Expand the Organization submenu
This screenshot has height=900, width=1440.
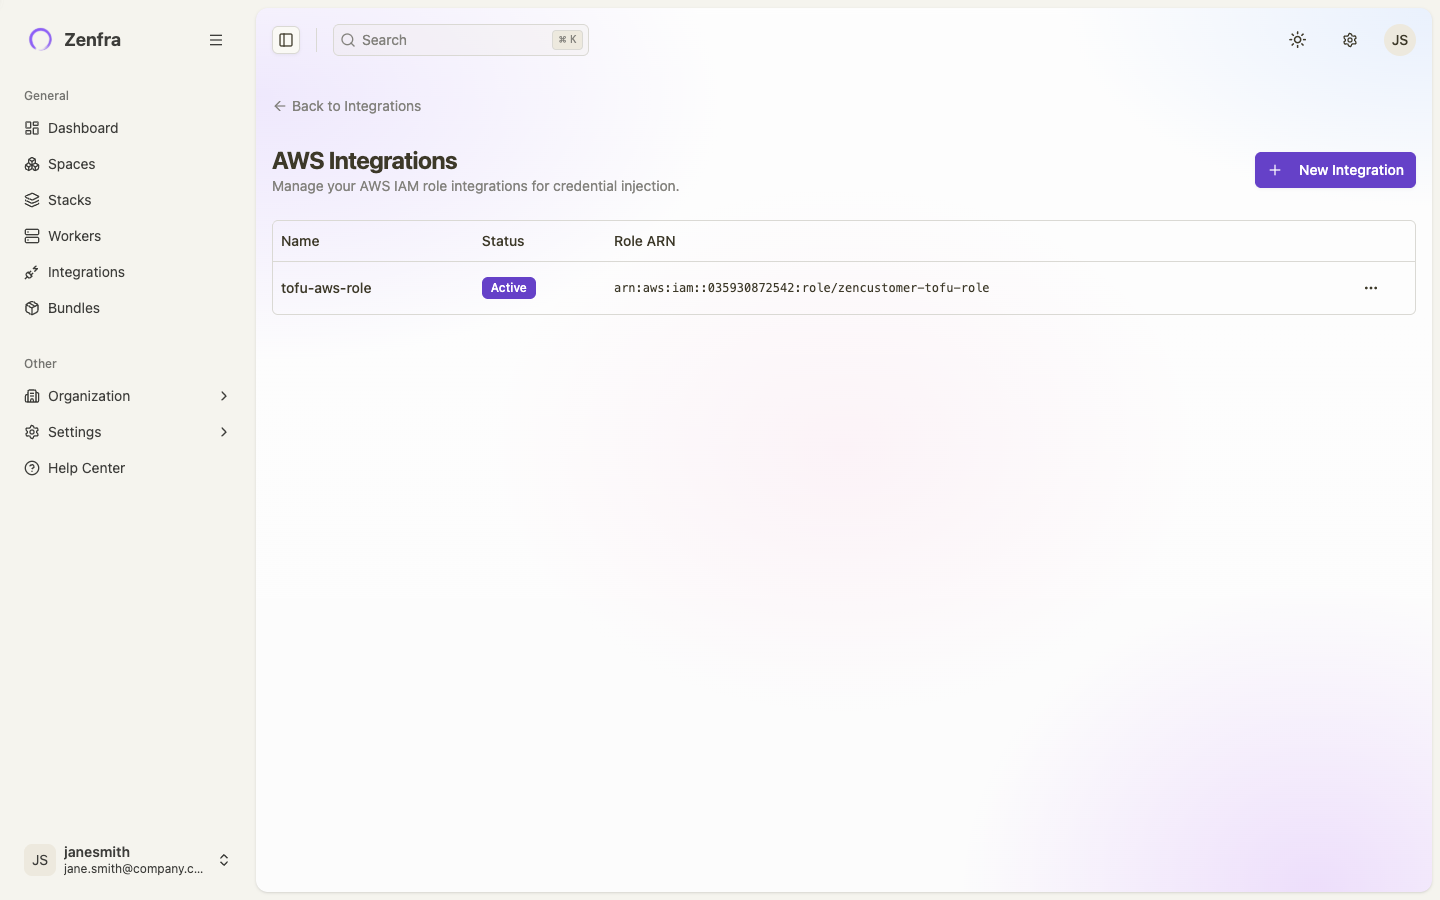pyautogui.click(x=223, y=396)
